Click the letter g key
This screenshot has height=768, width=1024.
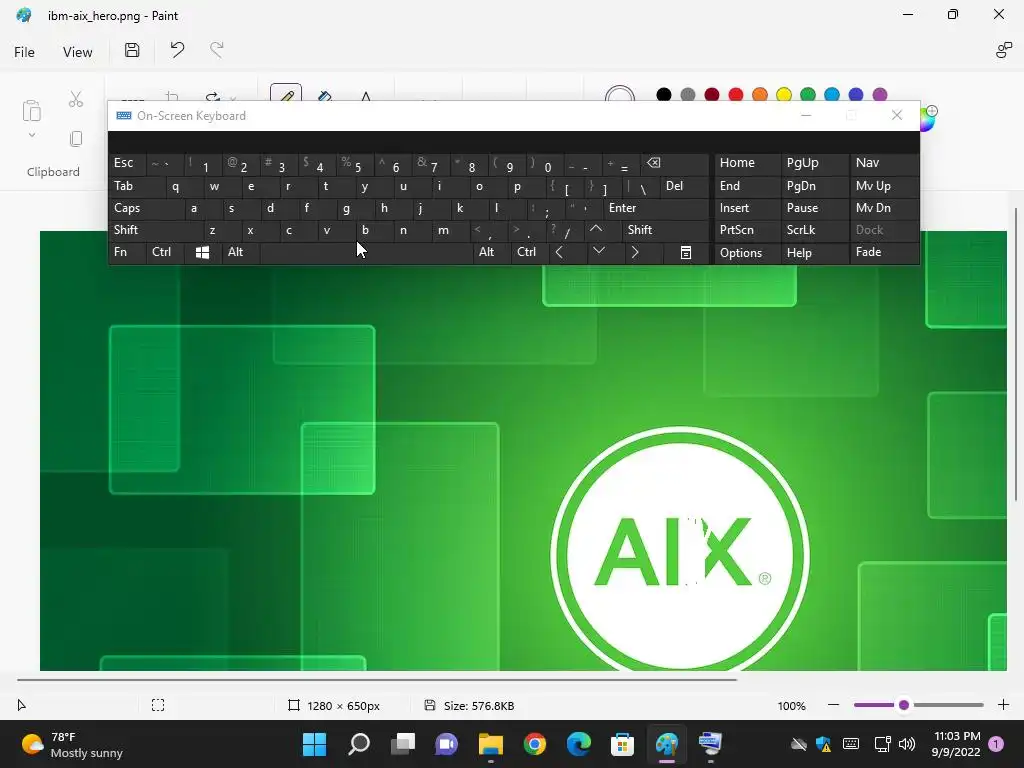pos(355,208)
